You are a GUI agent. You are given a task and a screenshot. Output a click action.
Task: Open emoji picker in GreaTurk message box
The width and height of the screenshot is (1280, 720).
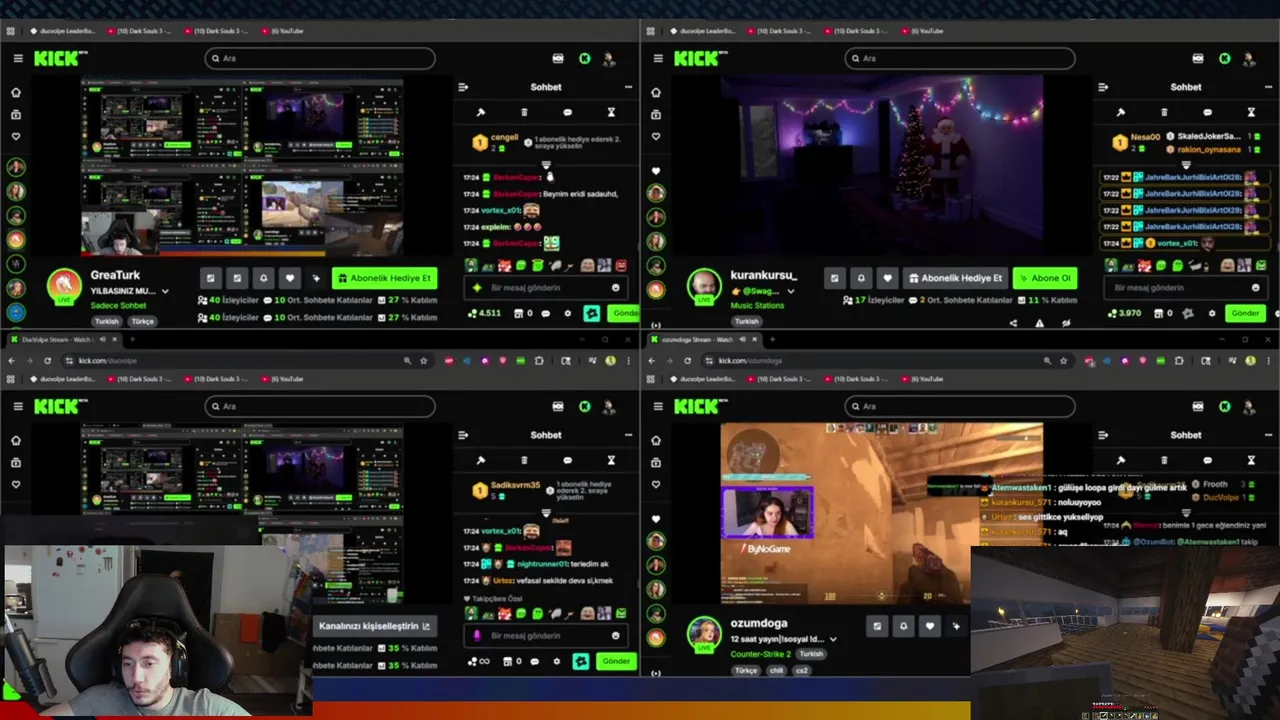616,288
